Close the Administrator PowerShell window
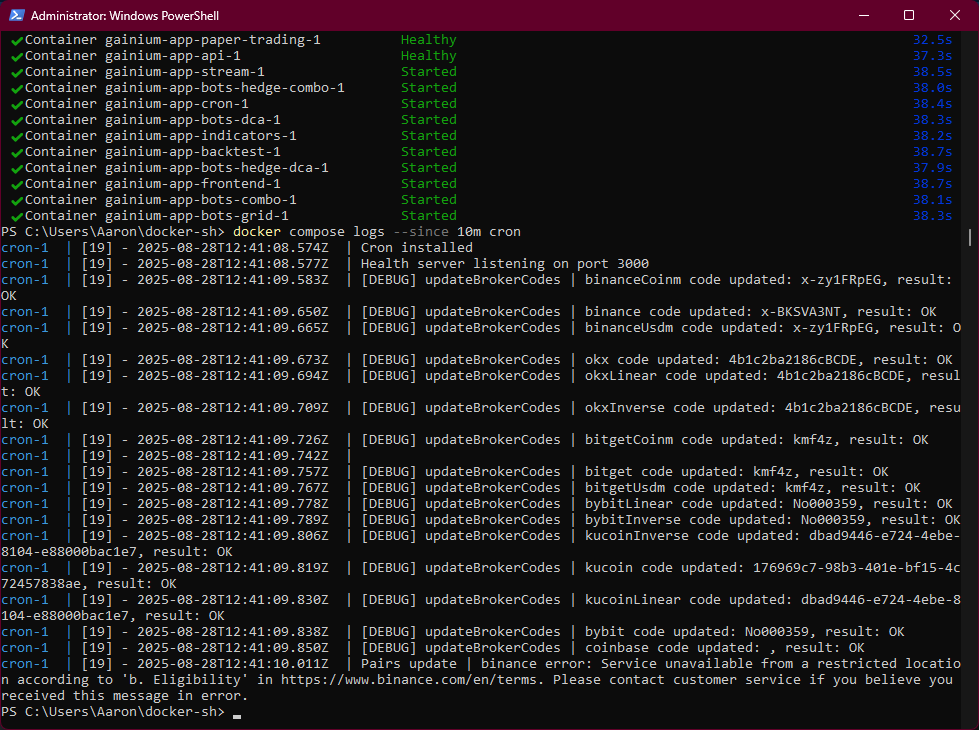This screenshot has width=979, height=730. [x=955, y=15]
